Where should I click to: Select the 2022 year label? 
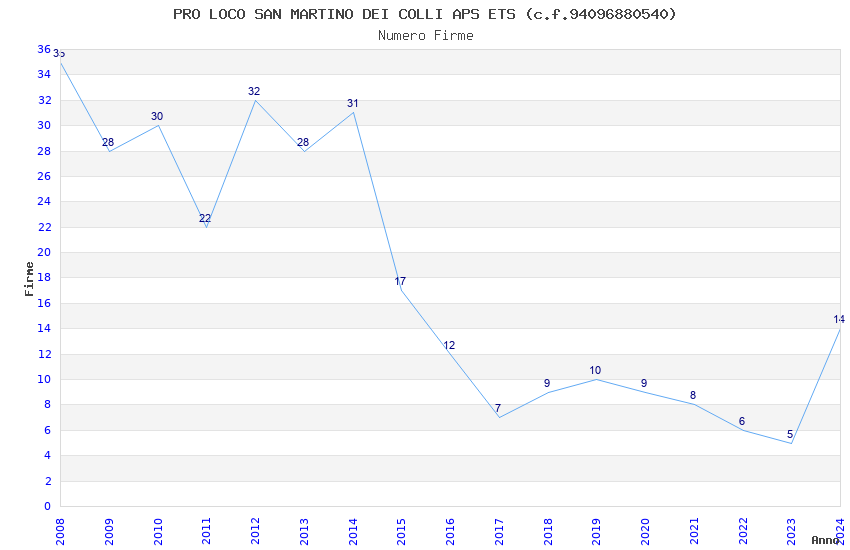click(x=743, y=532)
